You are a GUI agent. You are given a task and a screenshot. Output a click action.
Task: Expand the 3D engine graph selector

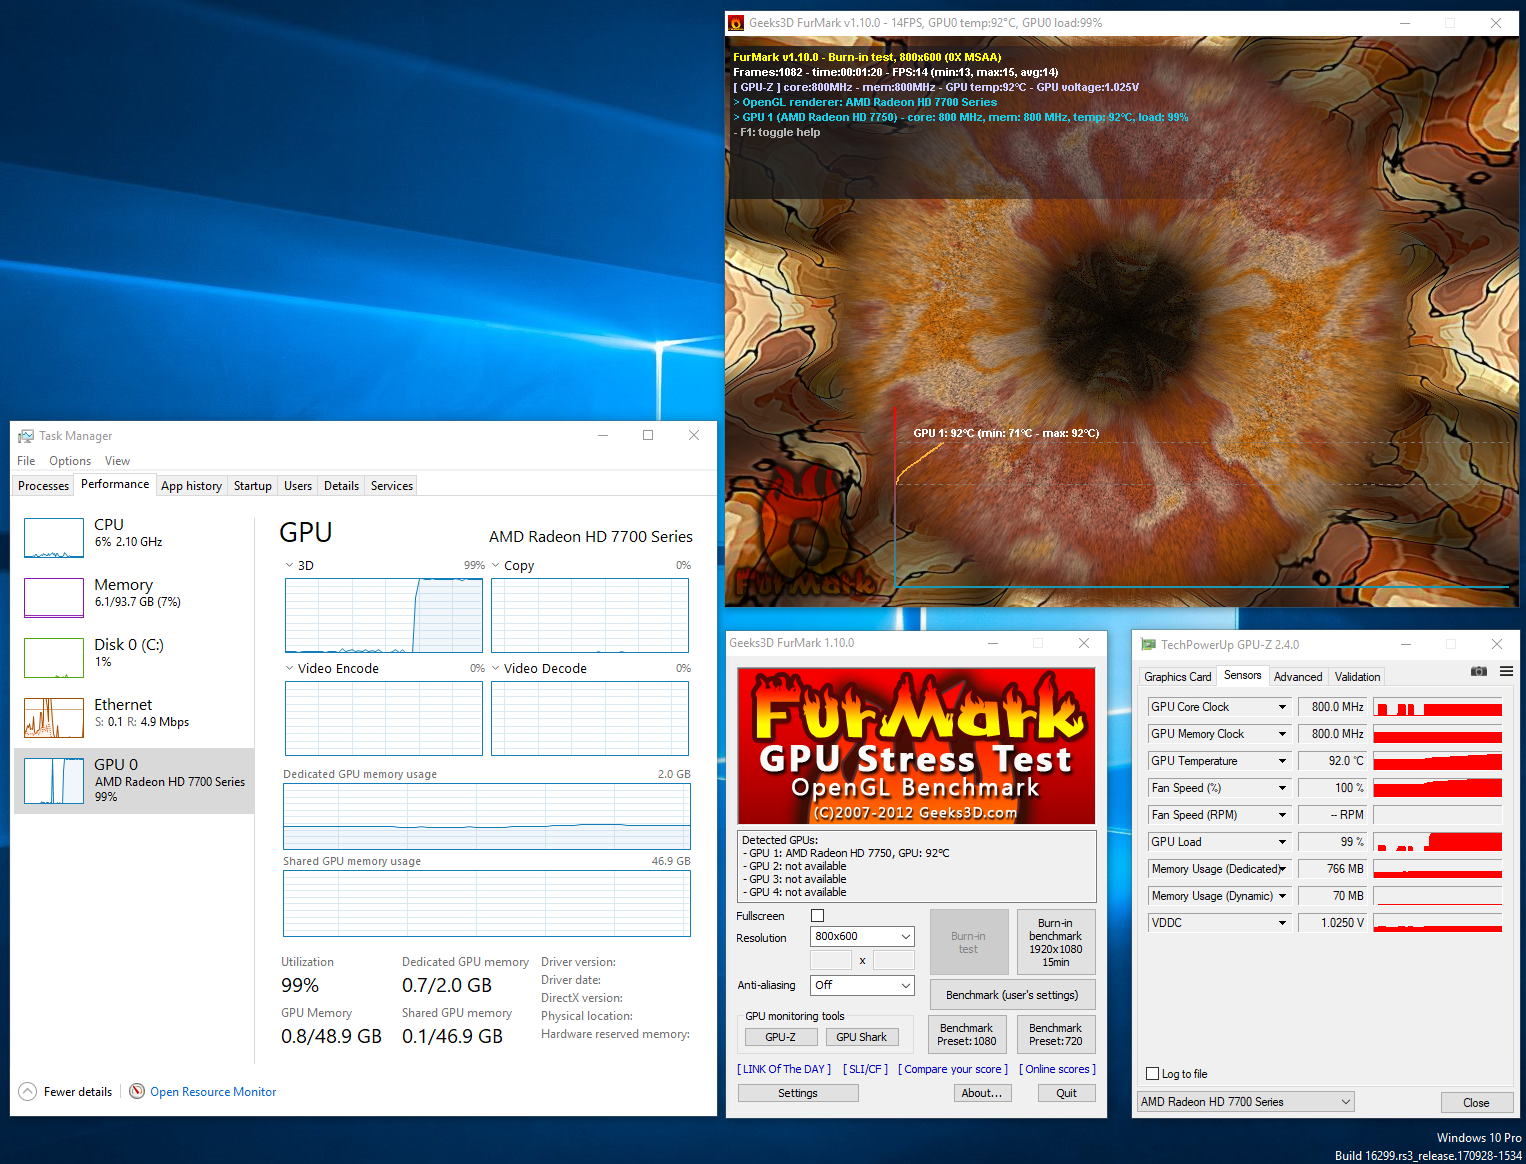point(290,565)
